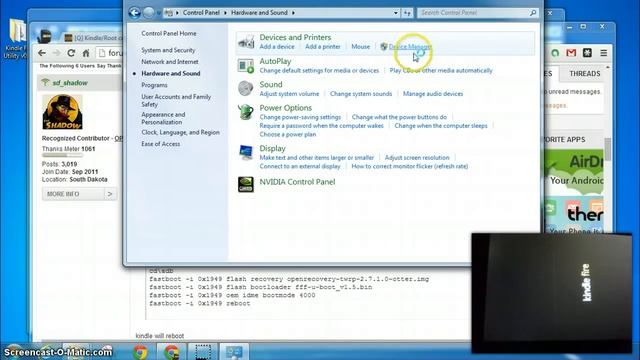
Task: Click Choose a power plan
Action: pyautogui.click(x=287, y=134)
